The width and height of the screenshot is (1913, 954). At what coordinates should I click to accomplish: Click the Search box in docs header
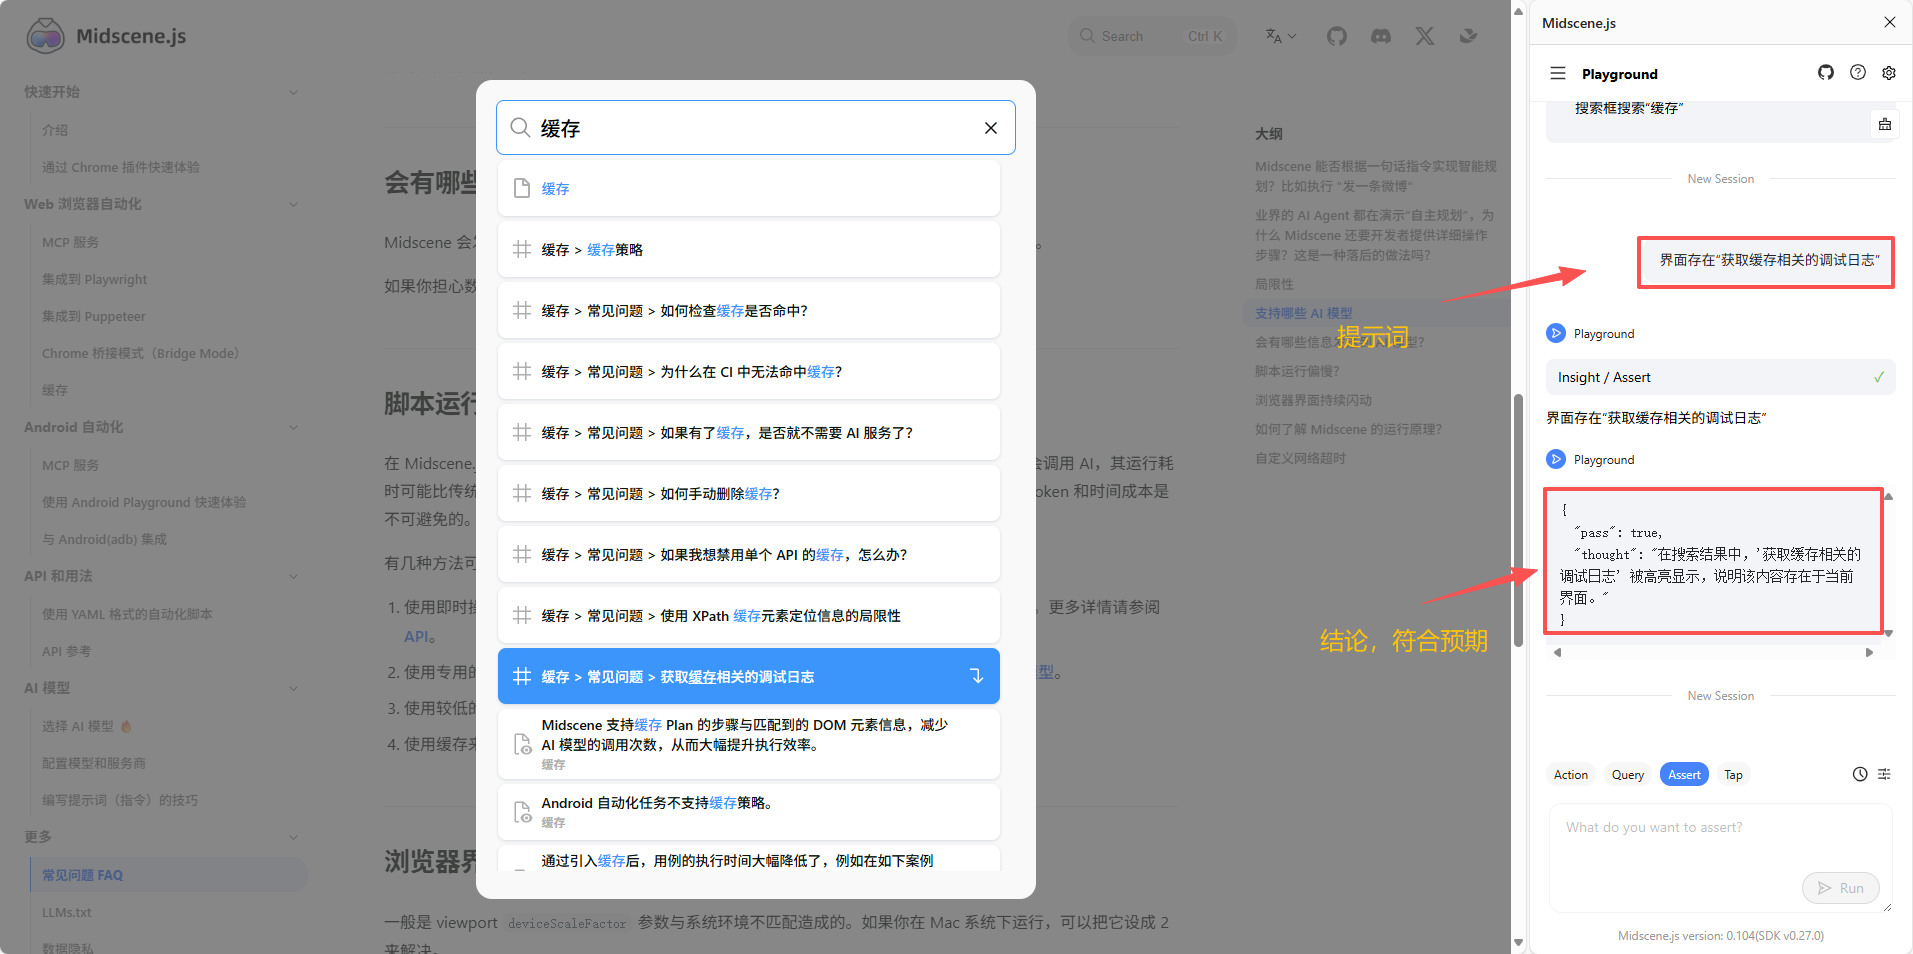pyautogui.click(x=1152, y=36)
